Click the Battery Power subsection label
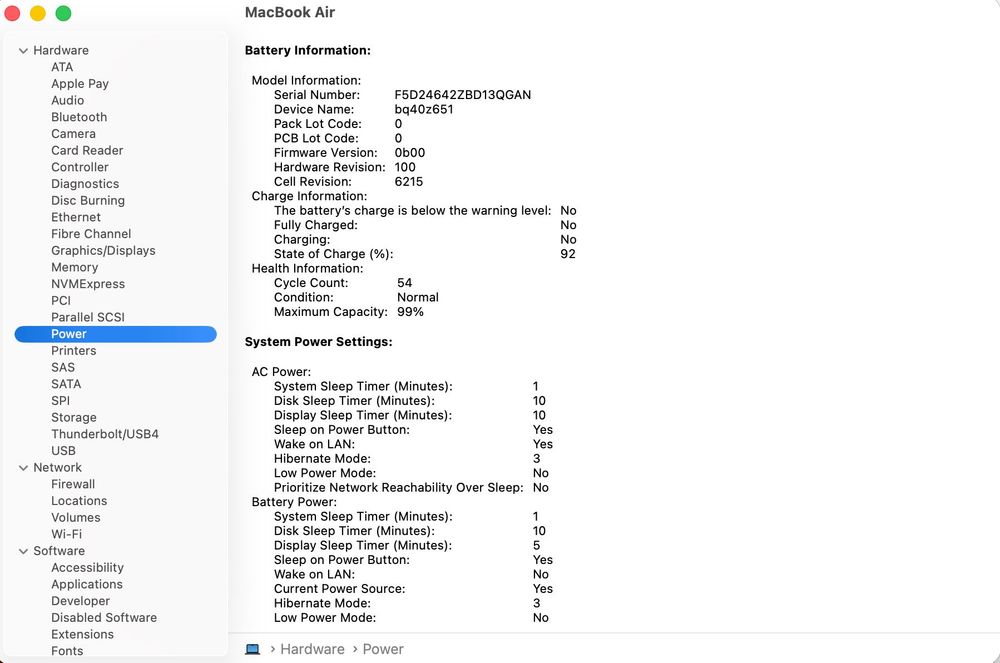The height and width of the screenshot is (663, 1000). pos(294,502)
